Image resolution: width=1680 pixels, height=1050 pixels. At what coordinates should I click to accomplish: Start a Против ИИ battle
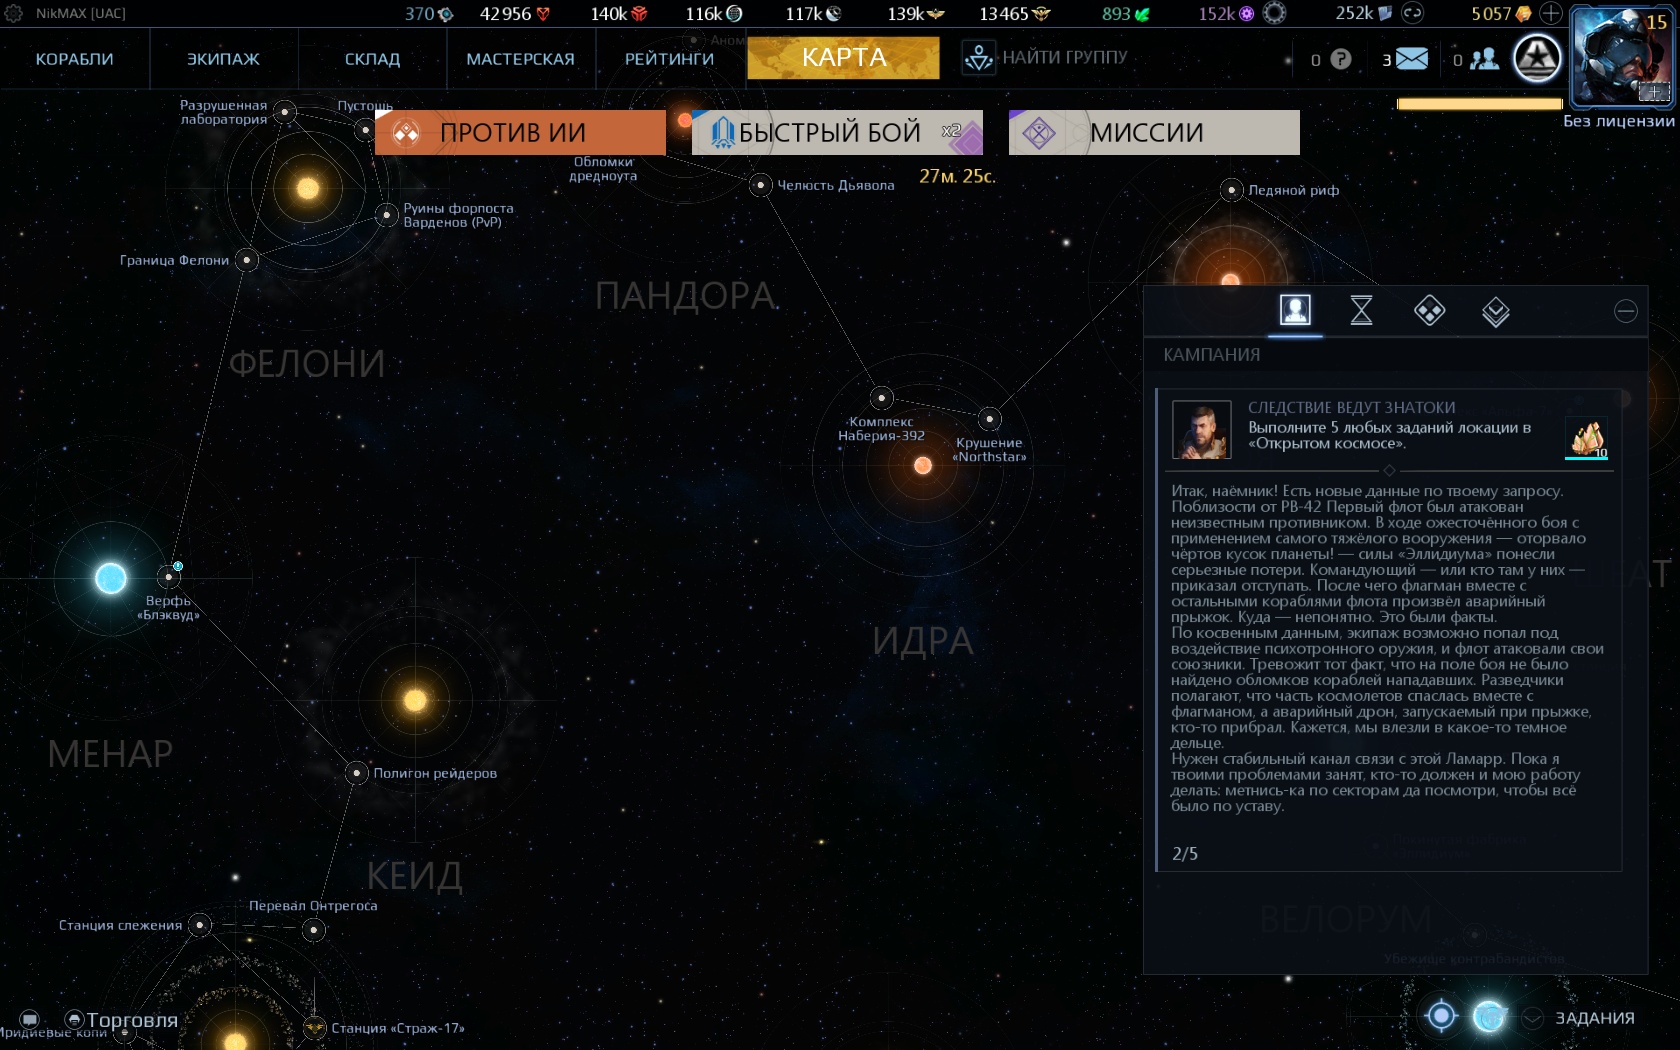[x=520, y=132]
